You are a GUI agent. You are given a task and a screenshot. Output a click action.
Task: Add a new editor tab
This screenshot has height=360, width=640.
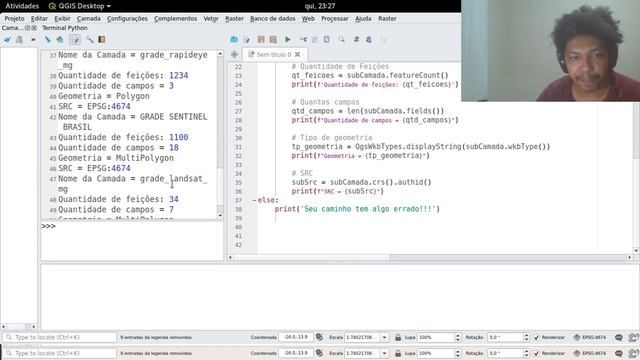(234, 54)
